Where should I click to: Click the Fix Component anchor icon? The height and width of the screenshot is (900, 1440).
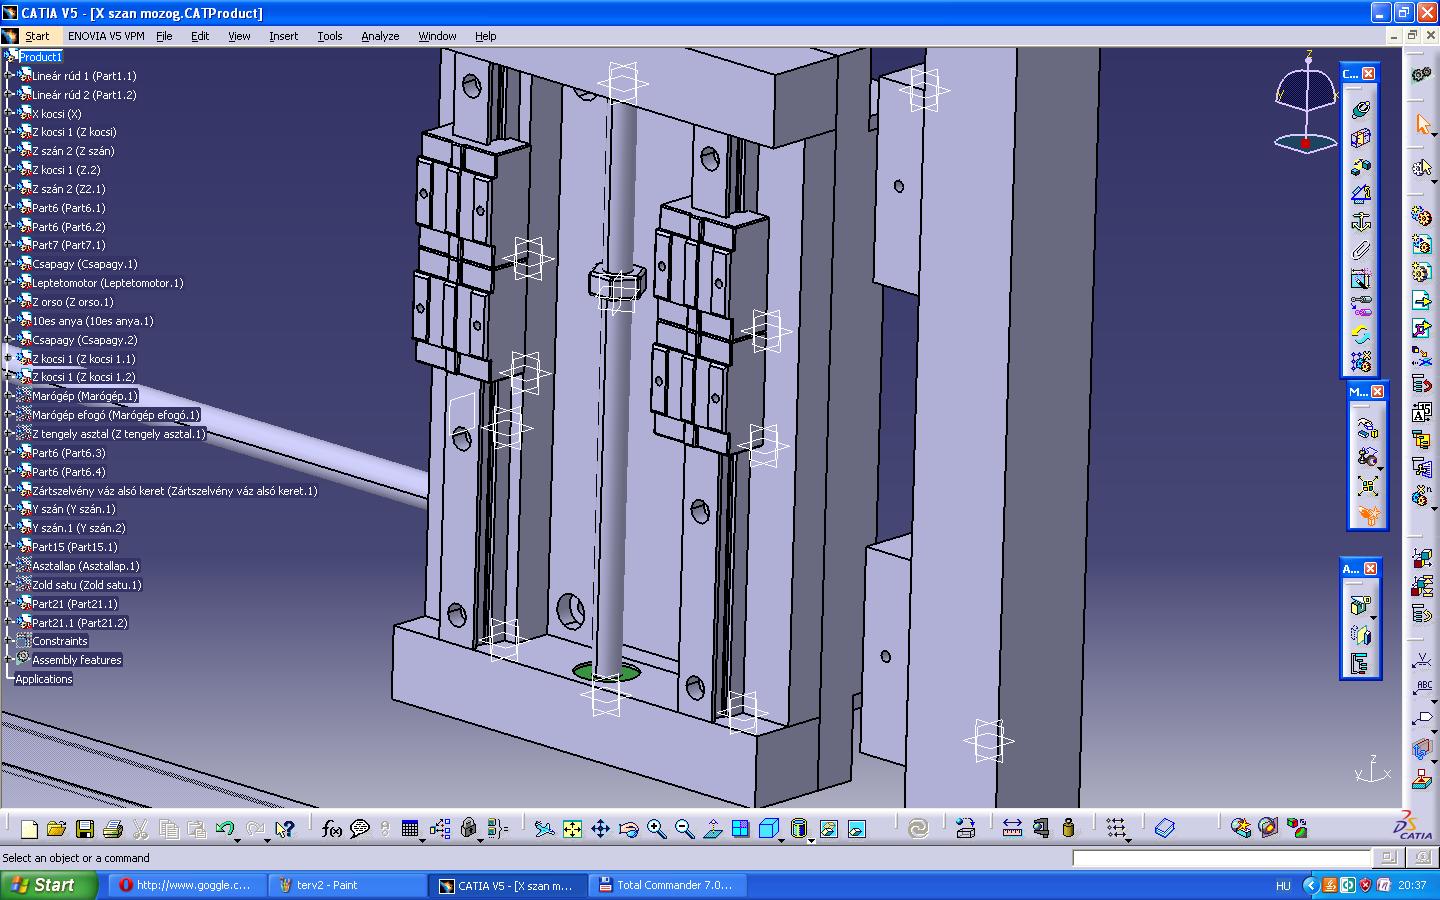click(x=1361, y=222)
